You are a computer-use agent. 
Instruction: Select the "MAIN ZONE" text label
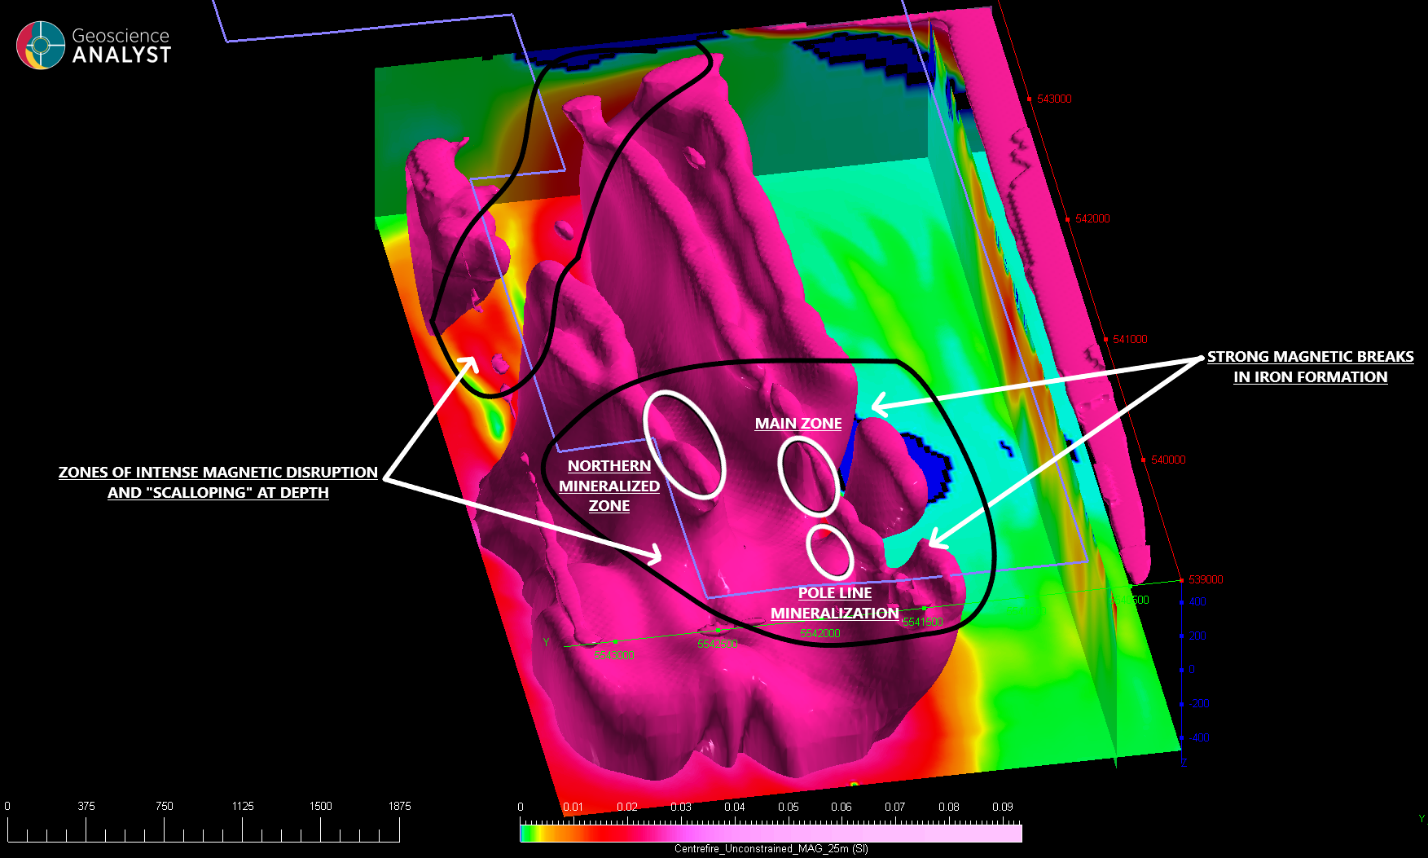798,424
